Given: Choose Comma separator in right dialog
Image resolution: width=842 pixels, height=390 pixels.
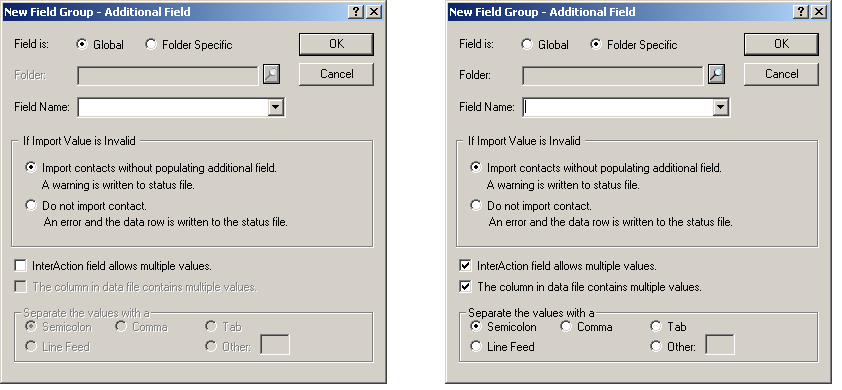Looking at the screenshot, I should [x=565, y=327].
